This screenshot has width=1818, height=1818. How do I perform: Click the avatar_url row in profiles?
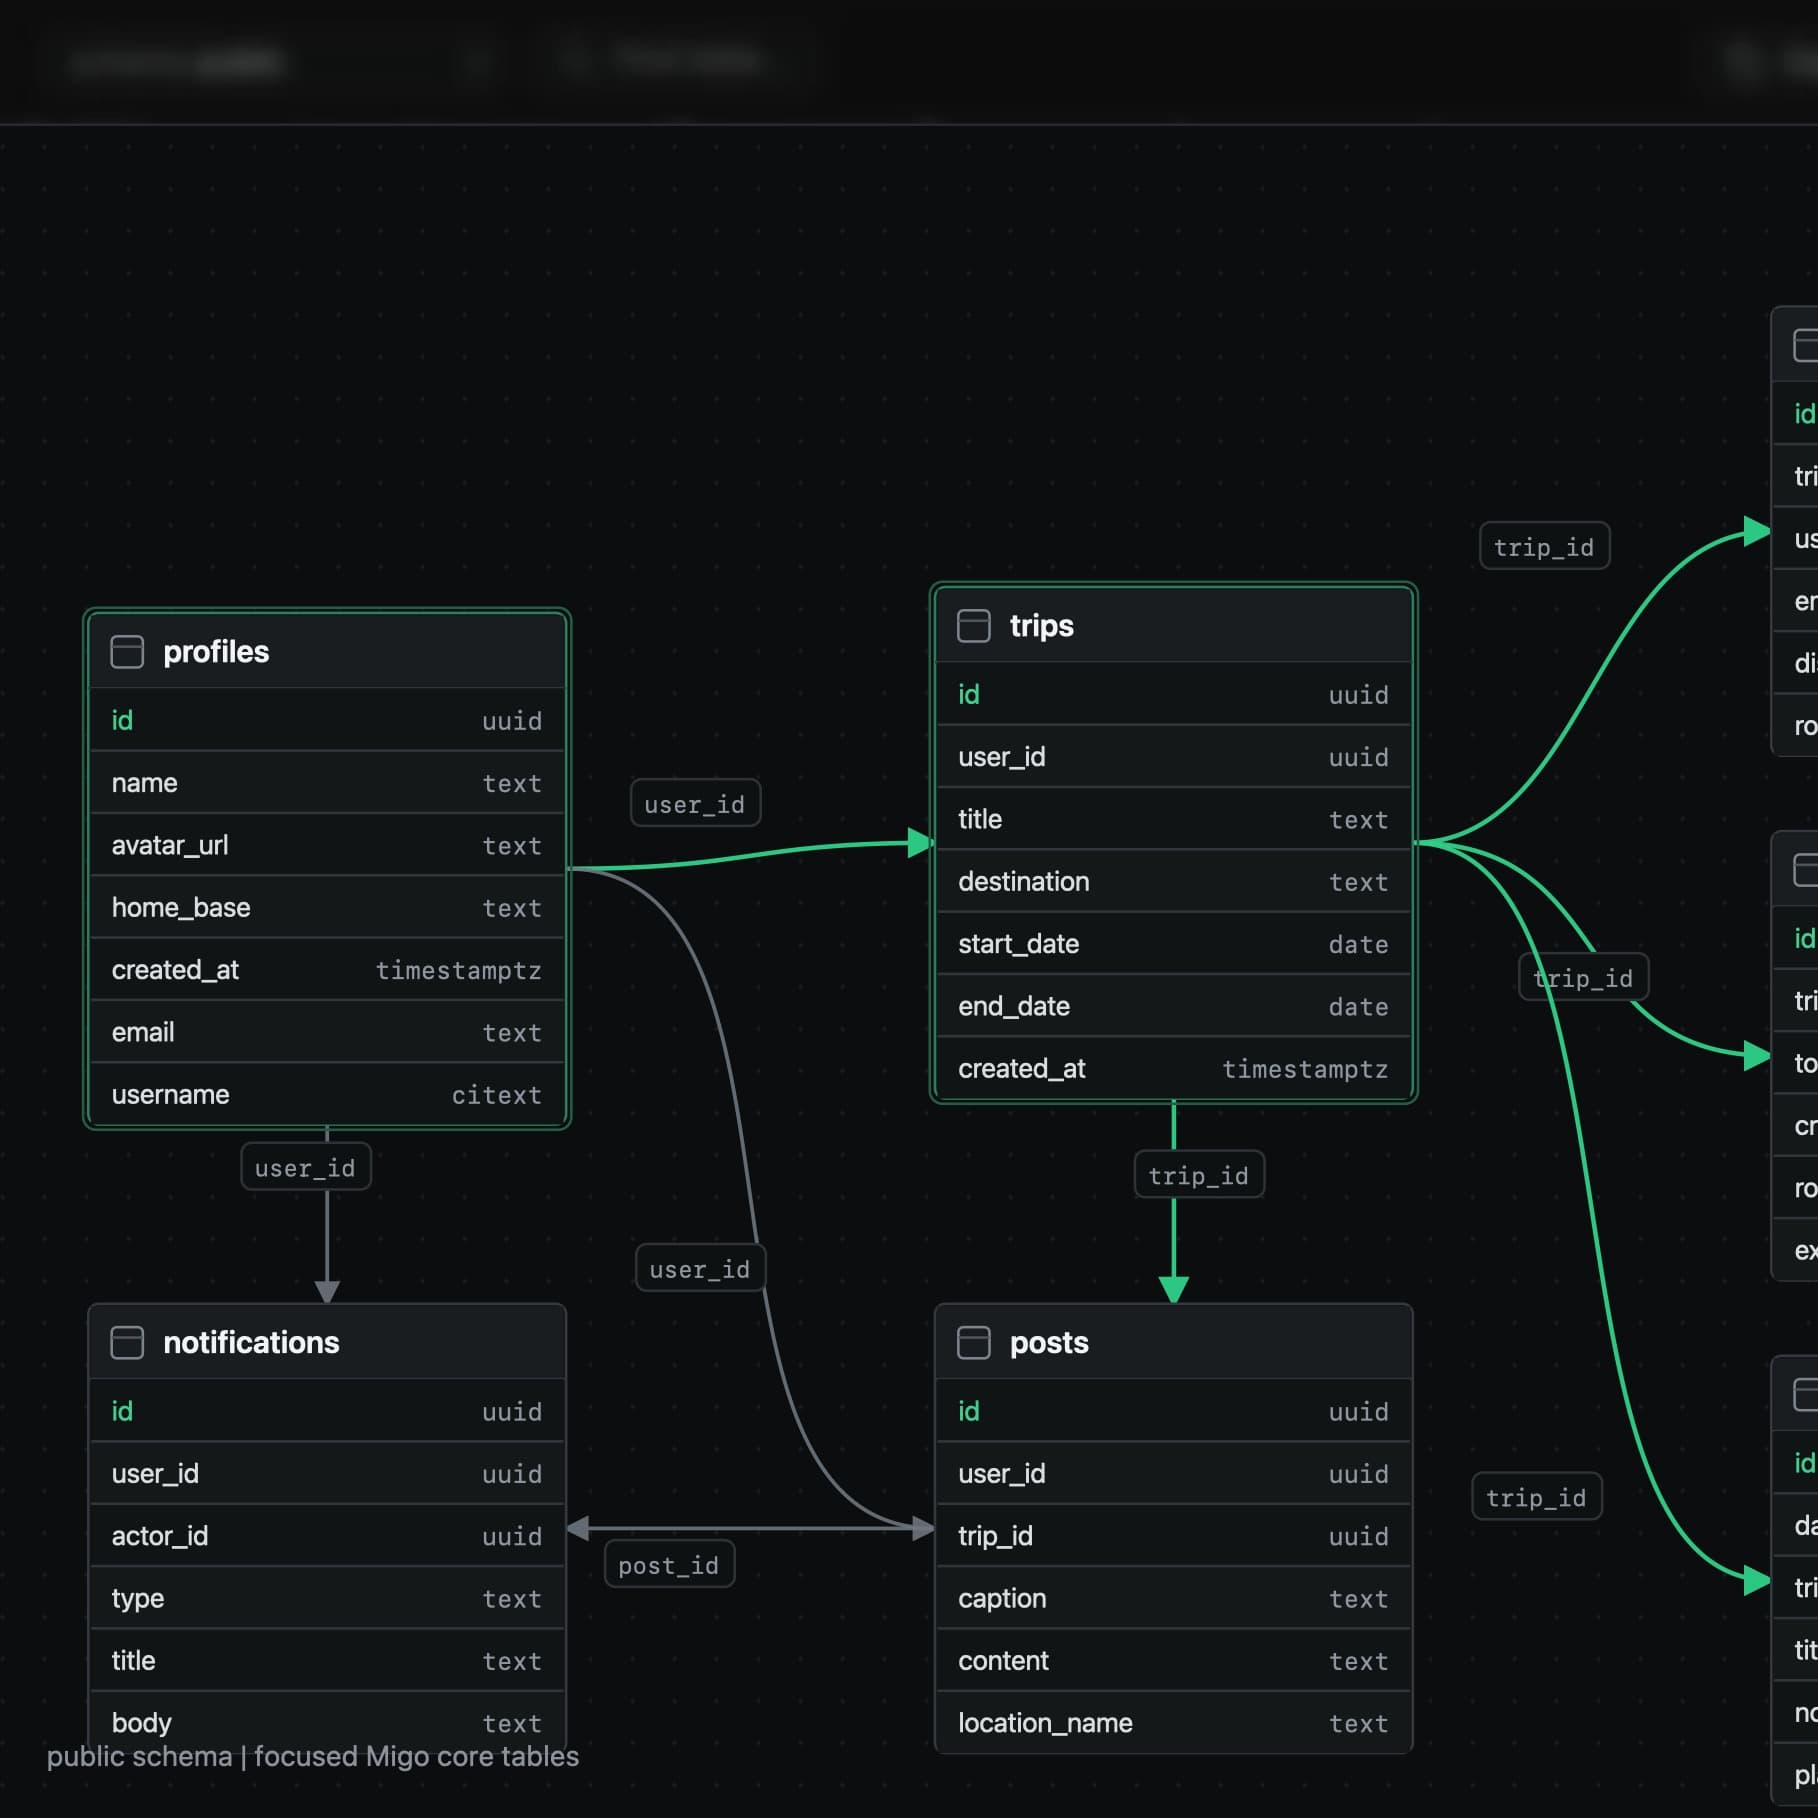[327, 845]
